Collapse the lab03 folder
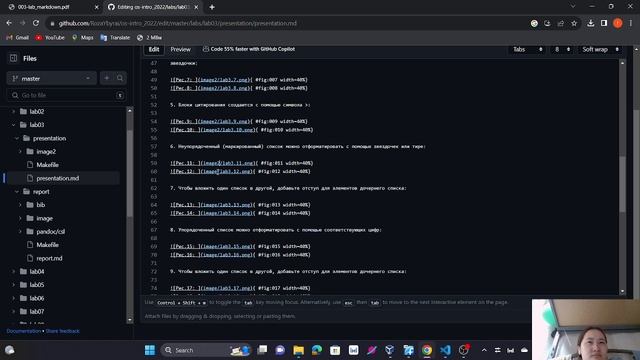The image size is (640, 360). pos(13,125)
